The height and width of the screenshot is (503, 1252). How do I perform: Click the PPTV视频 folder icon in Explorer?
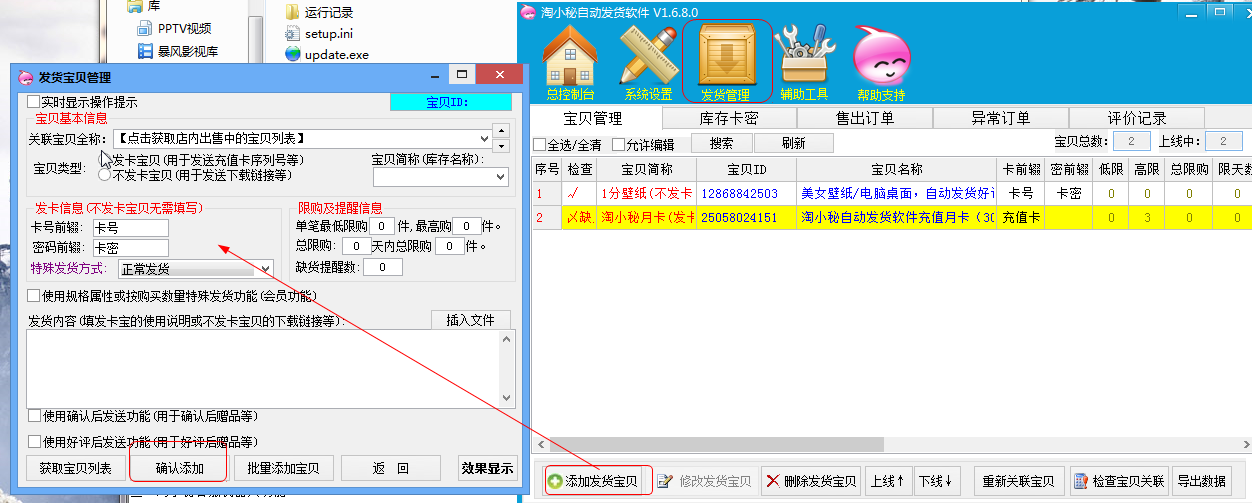[x=144, y=28]
